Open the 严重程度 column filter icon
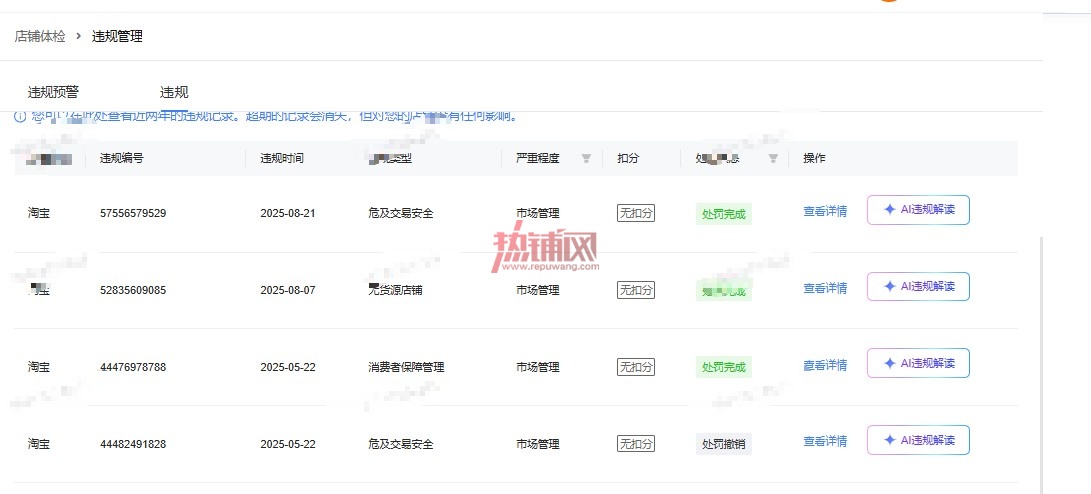 pos(586,159)
